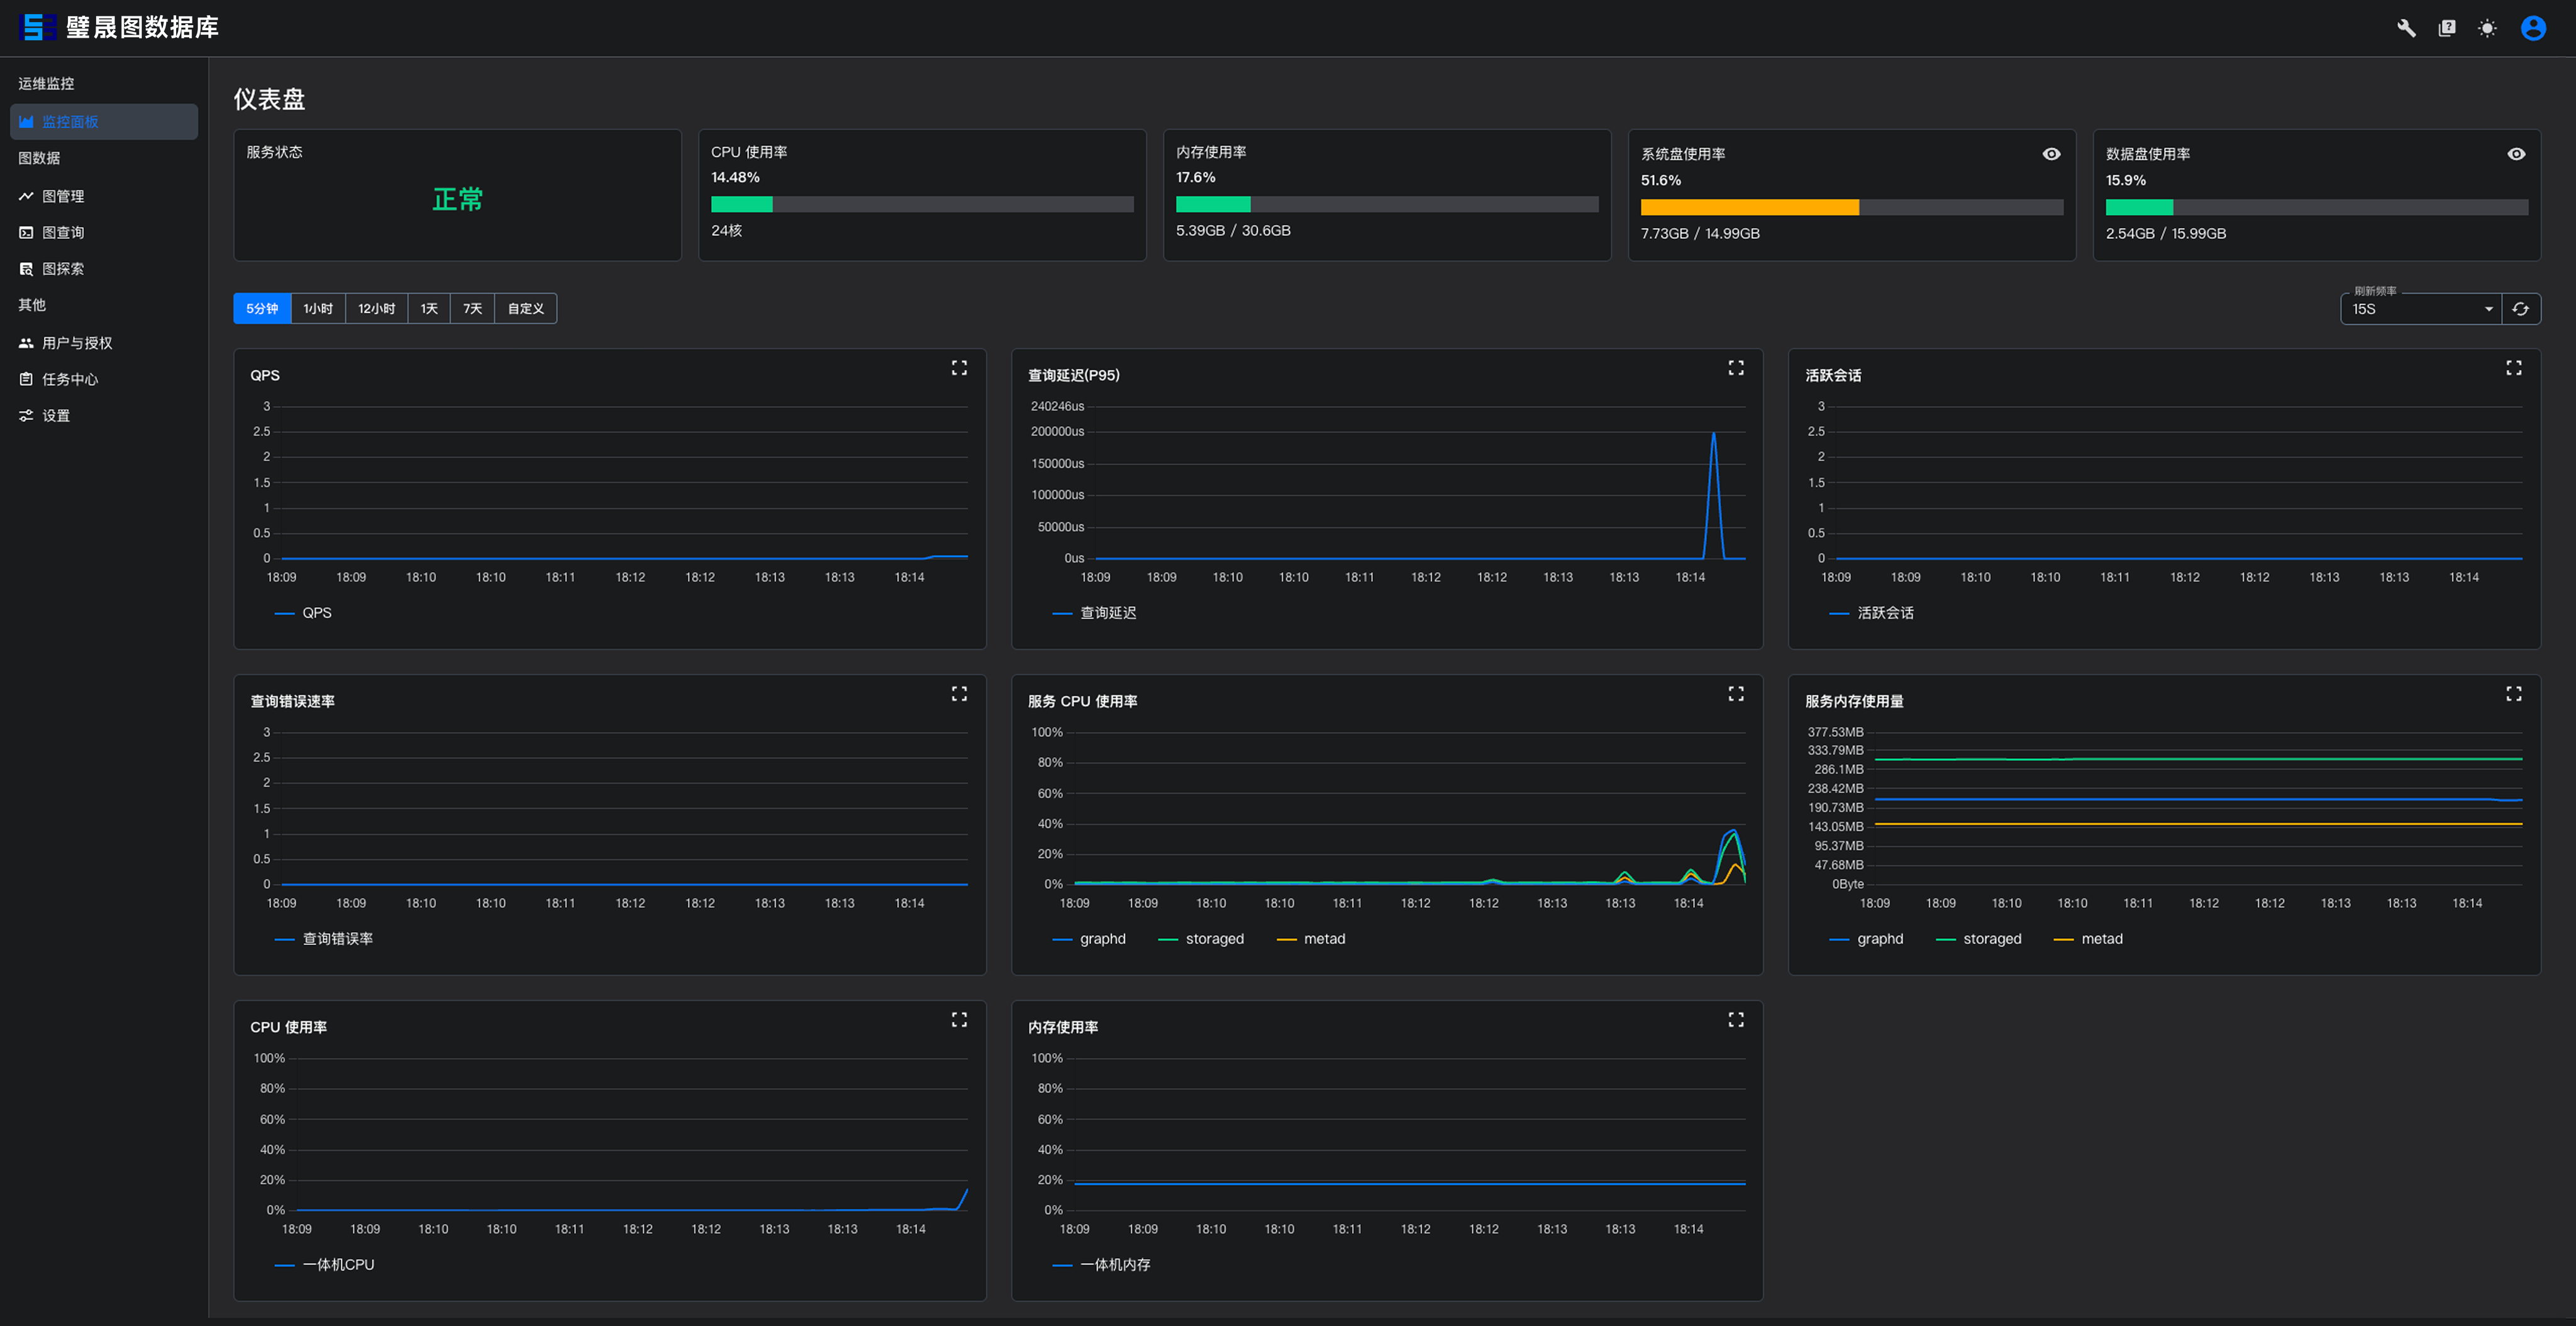Viewport: 2576px width, 1326px height.
Task: Toggle visibility eye on 数据盘使用率 card
Action: coord(2516,154)
